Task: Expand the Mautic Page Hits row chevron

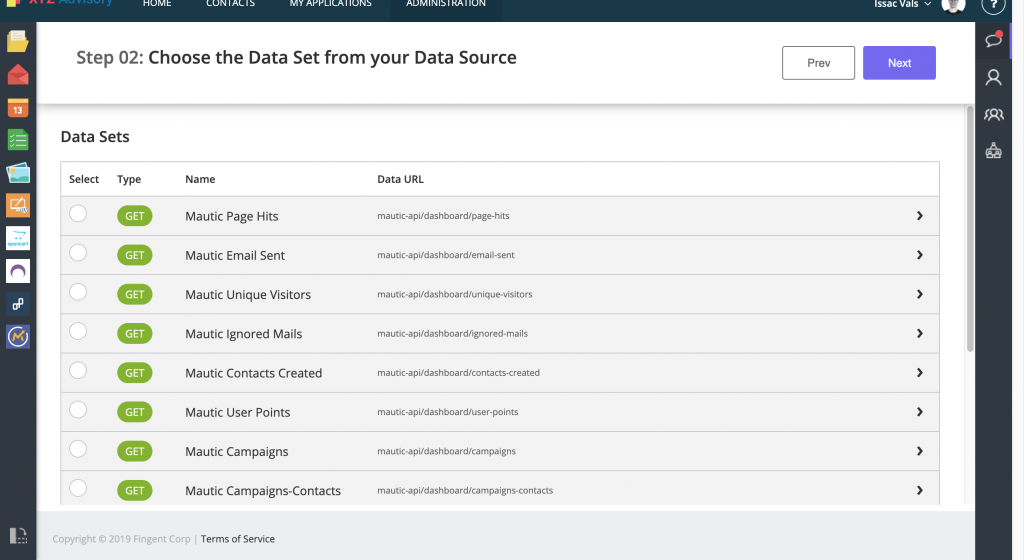Action: pos(920,215)
